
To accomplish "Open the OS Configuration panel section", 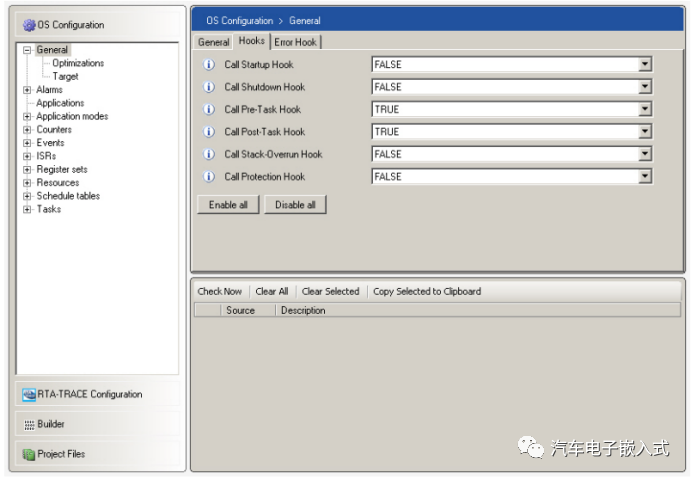I will tap(98, 25).
